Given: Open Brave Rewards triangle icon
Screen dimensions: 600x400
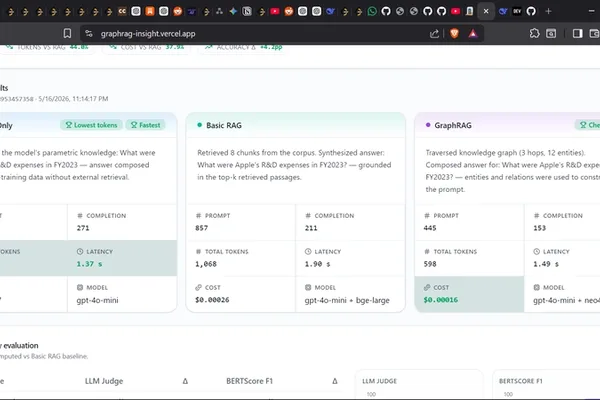Looking at the screenshot, I should point(473,34).
